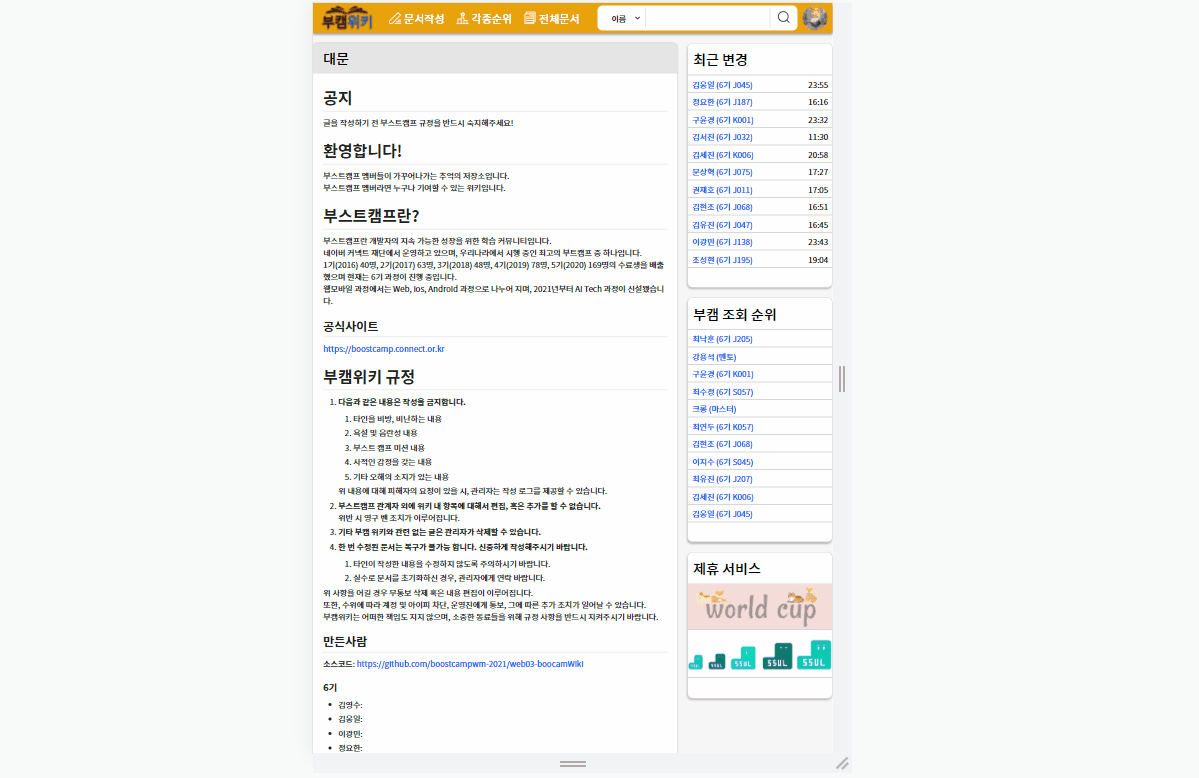Click the magnifier search icon
The width and height of the screenshot is (1199, 778).
click(783, 18)
